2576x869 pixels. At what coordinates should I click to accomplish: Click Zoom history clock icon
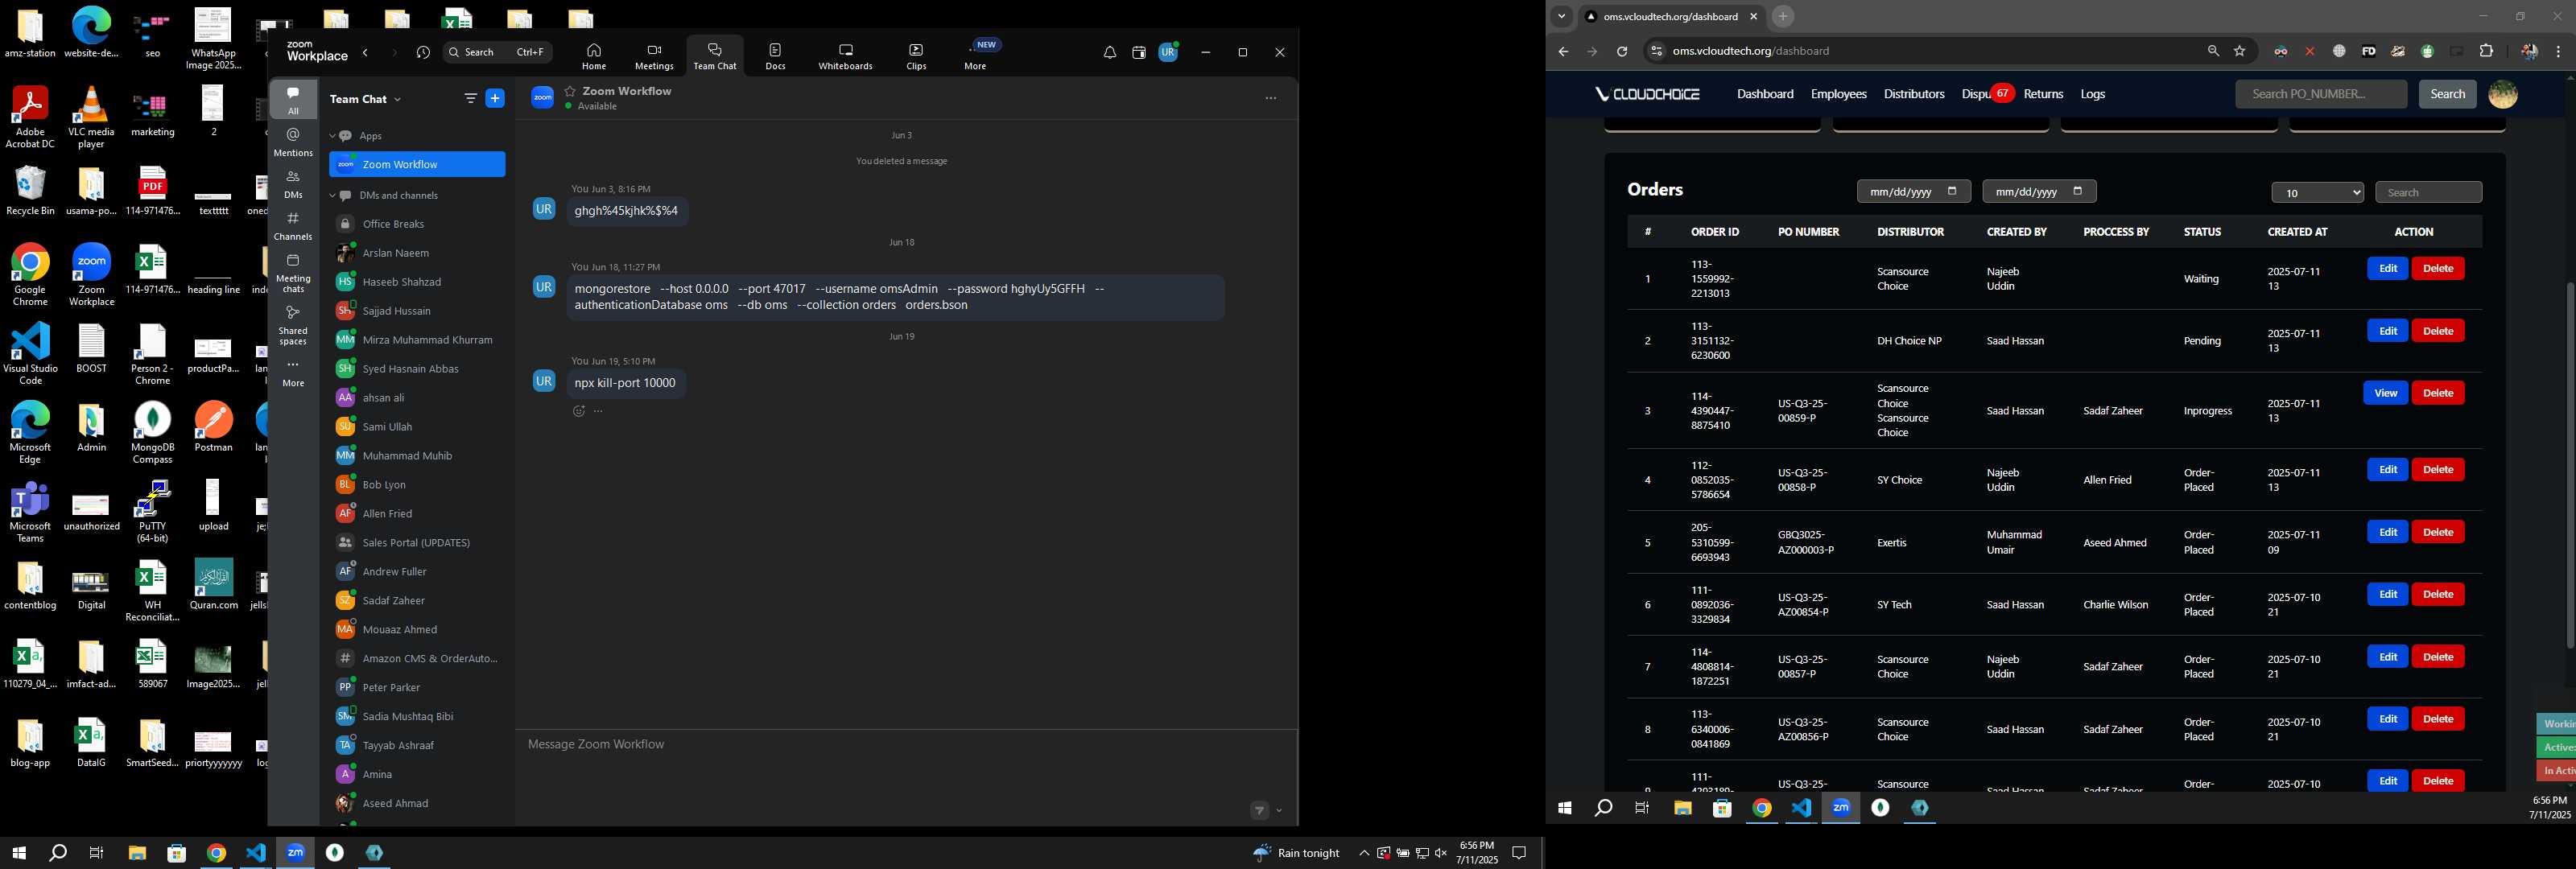(423, 53)
